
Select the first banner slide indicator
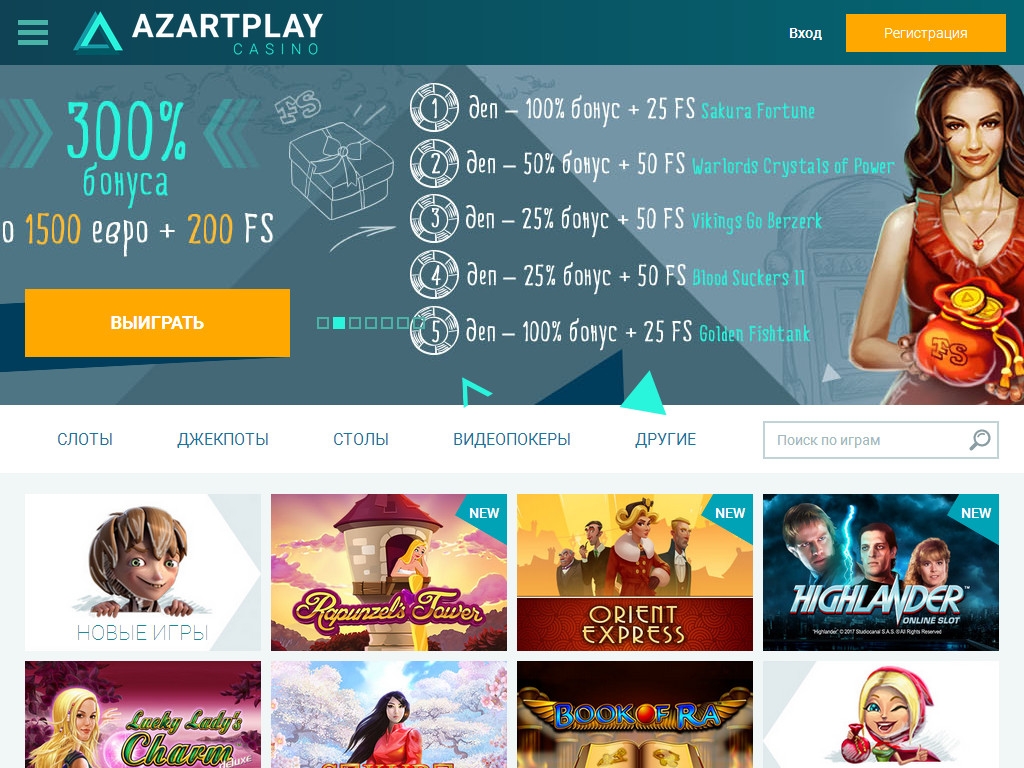(x=323, y=323)
